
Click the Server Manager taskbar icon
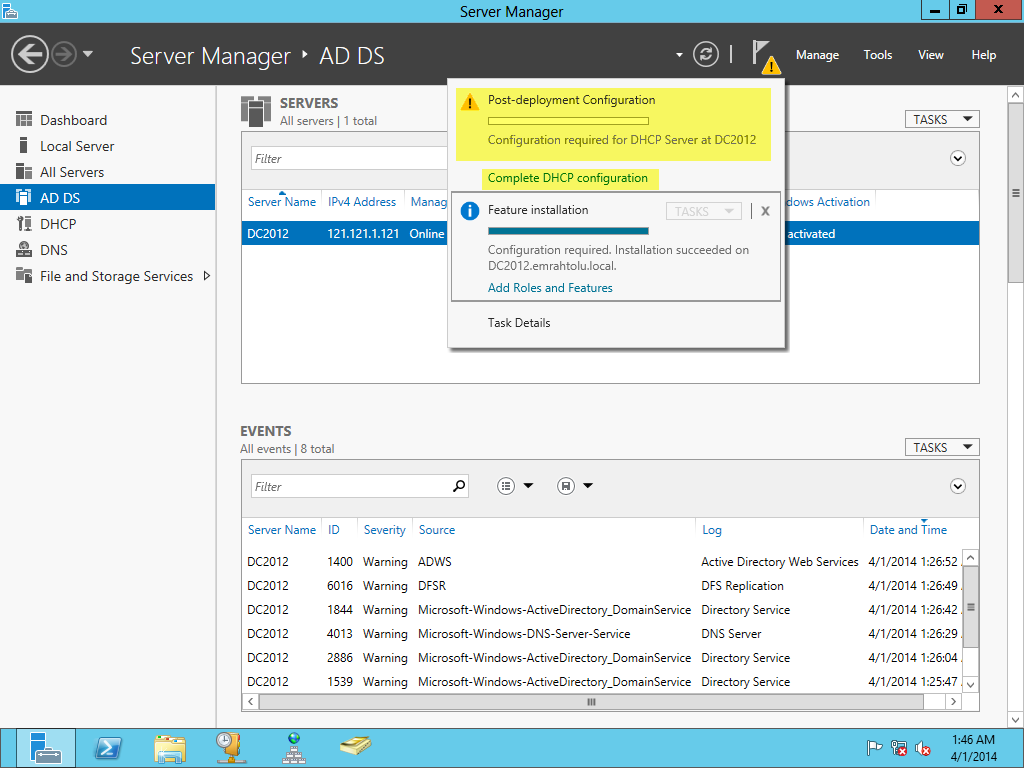(x=46, y=748)
